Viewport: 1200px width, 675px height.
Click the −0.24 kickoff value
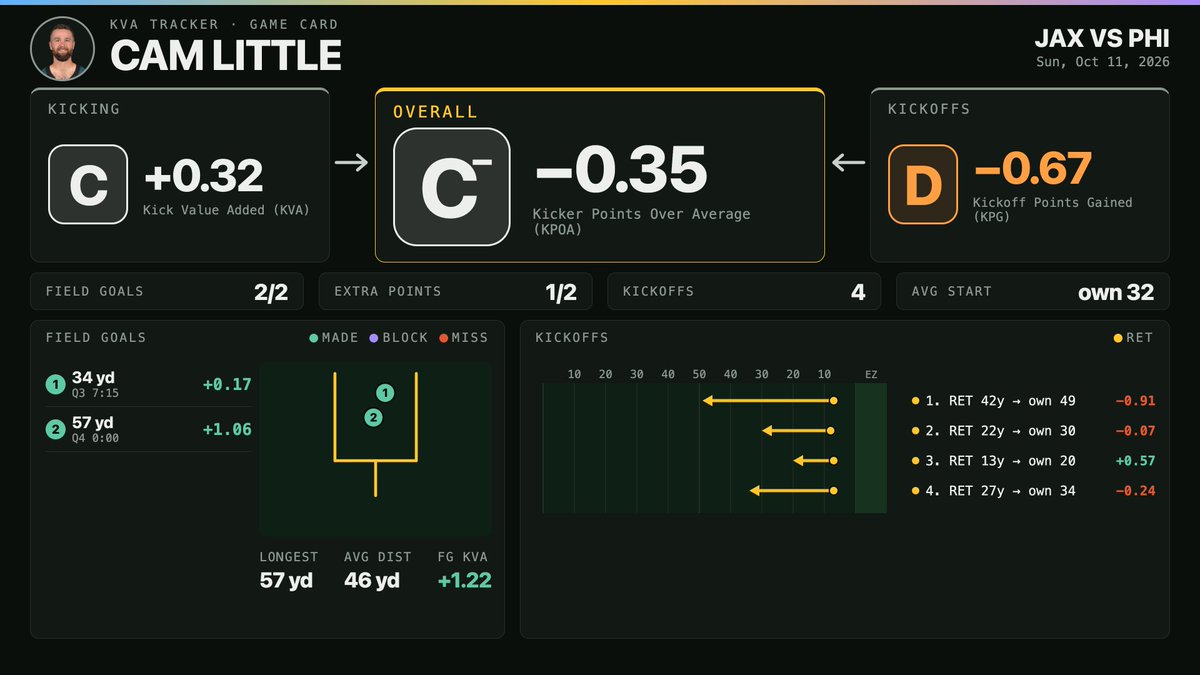(1135, 491)
